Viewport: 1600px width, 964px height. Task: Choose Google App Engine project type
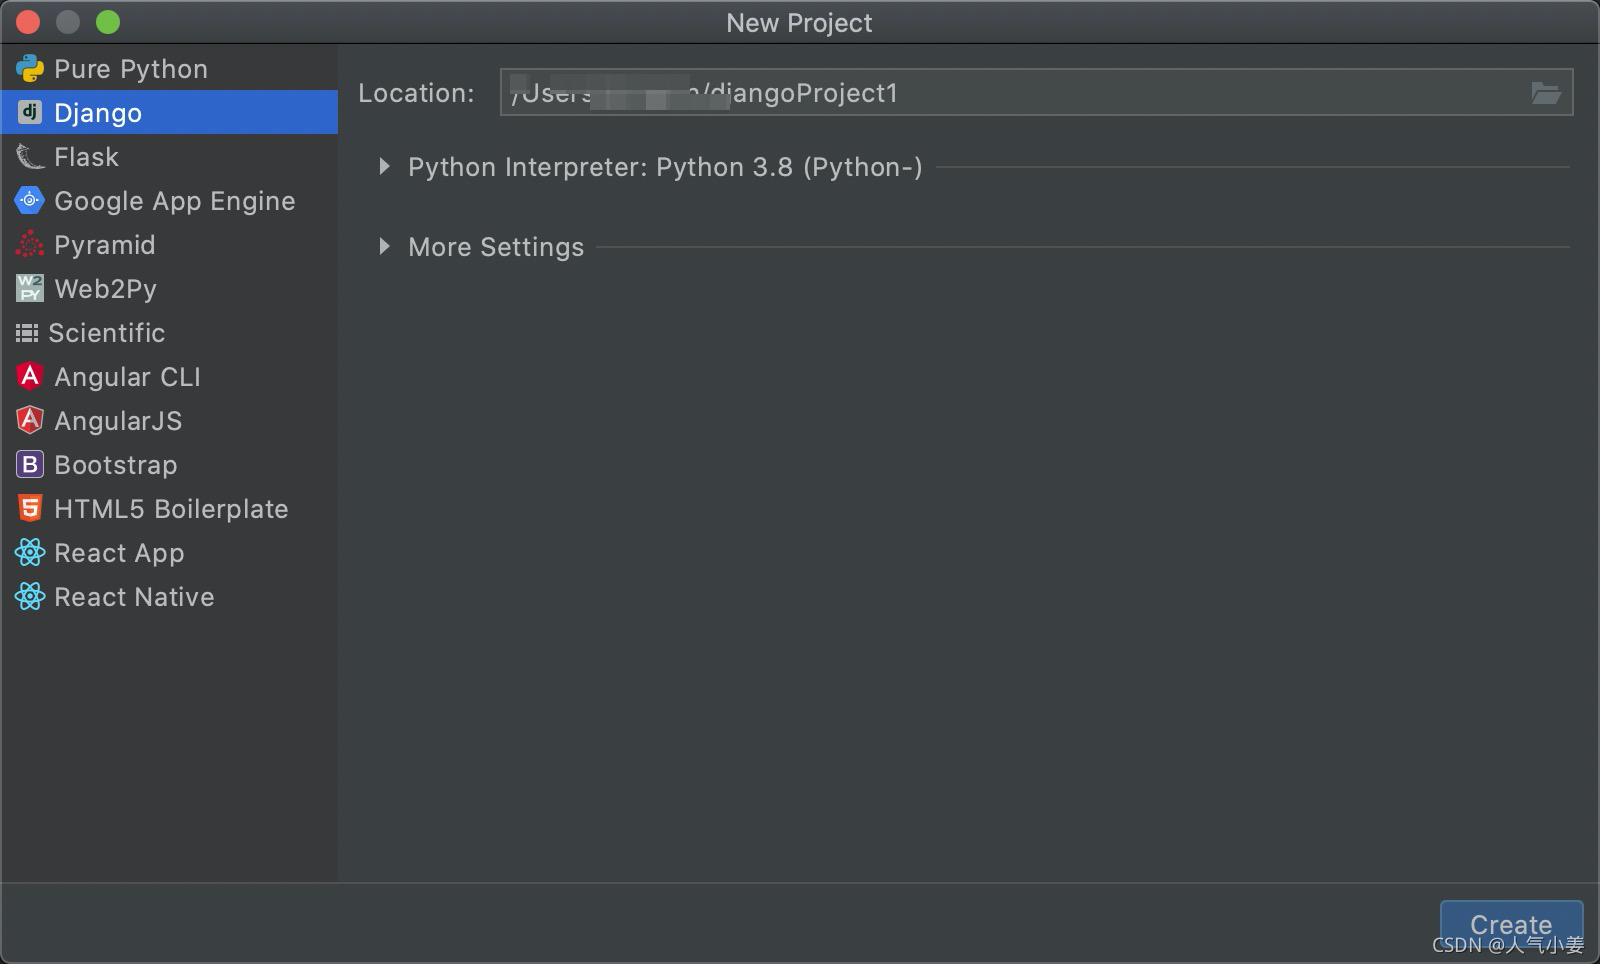click(169, 201)
